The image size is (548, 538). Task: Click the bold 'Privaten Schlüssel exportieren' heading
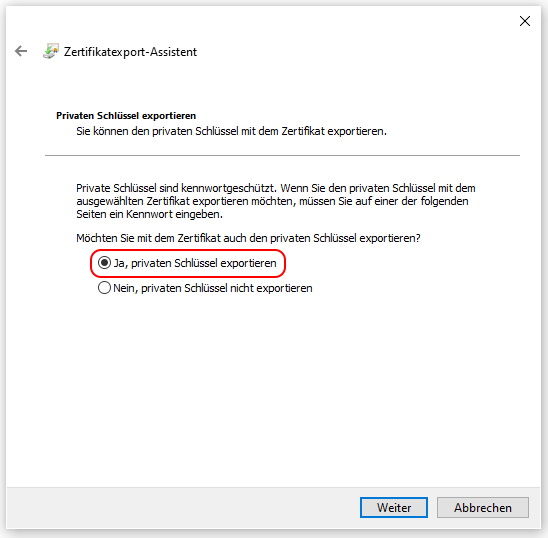126,116
